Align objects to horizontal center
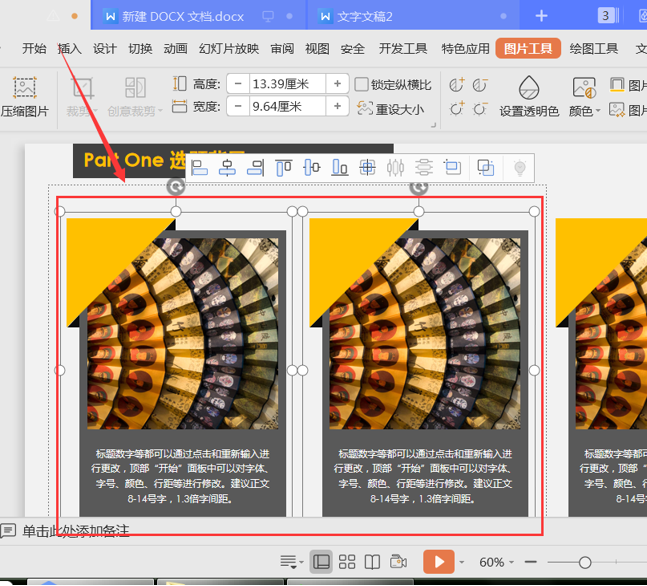This screenshot has width=647, height=586. (227, 168)
